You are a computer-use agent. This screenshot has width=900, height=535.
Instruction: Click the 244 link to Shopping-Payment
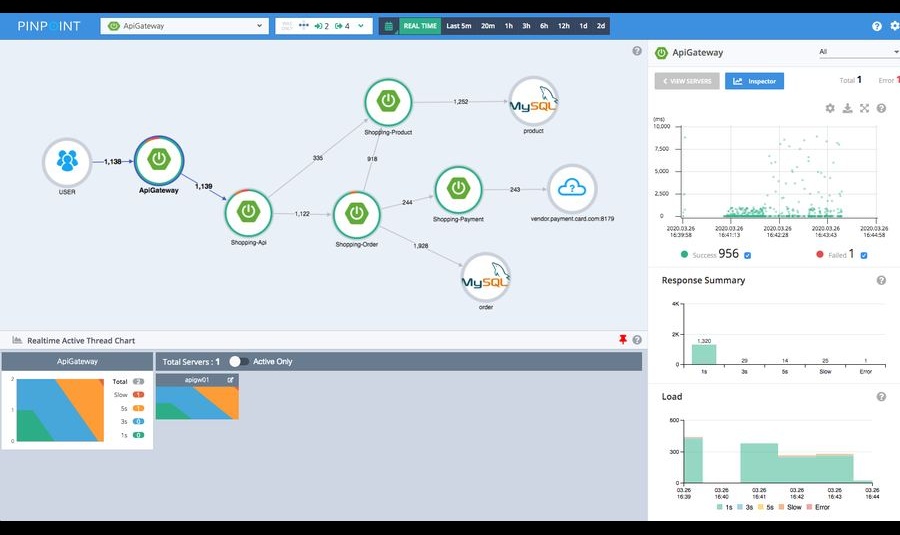point(408,202)
